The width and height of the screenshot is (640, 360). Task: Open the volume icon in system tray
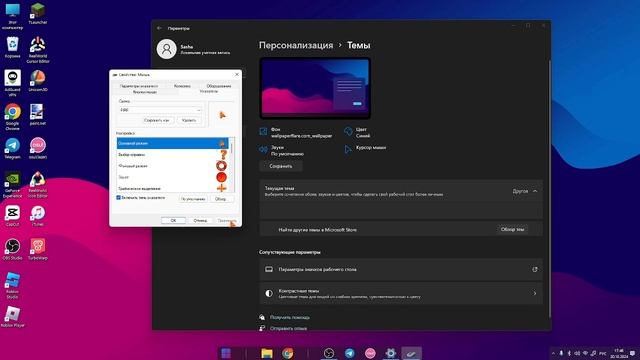point(577,353)
